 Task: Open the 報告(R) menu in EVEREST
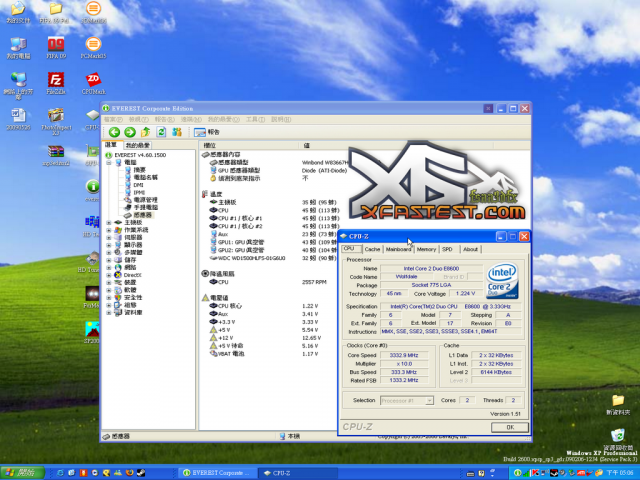(x=164, y=120)
